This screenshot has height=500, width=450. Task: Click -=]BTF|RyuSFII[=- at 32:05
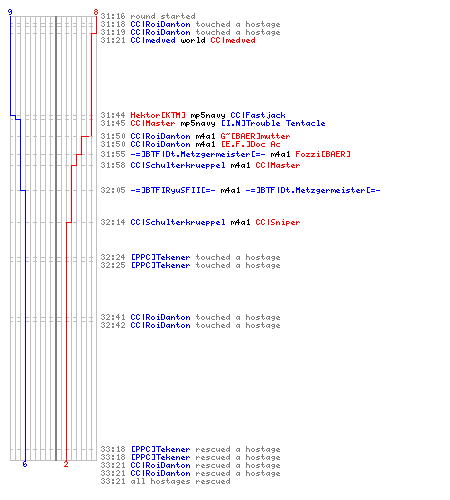coord(173,190)
